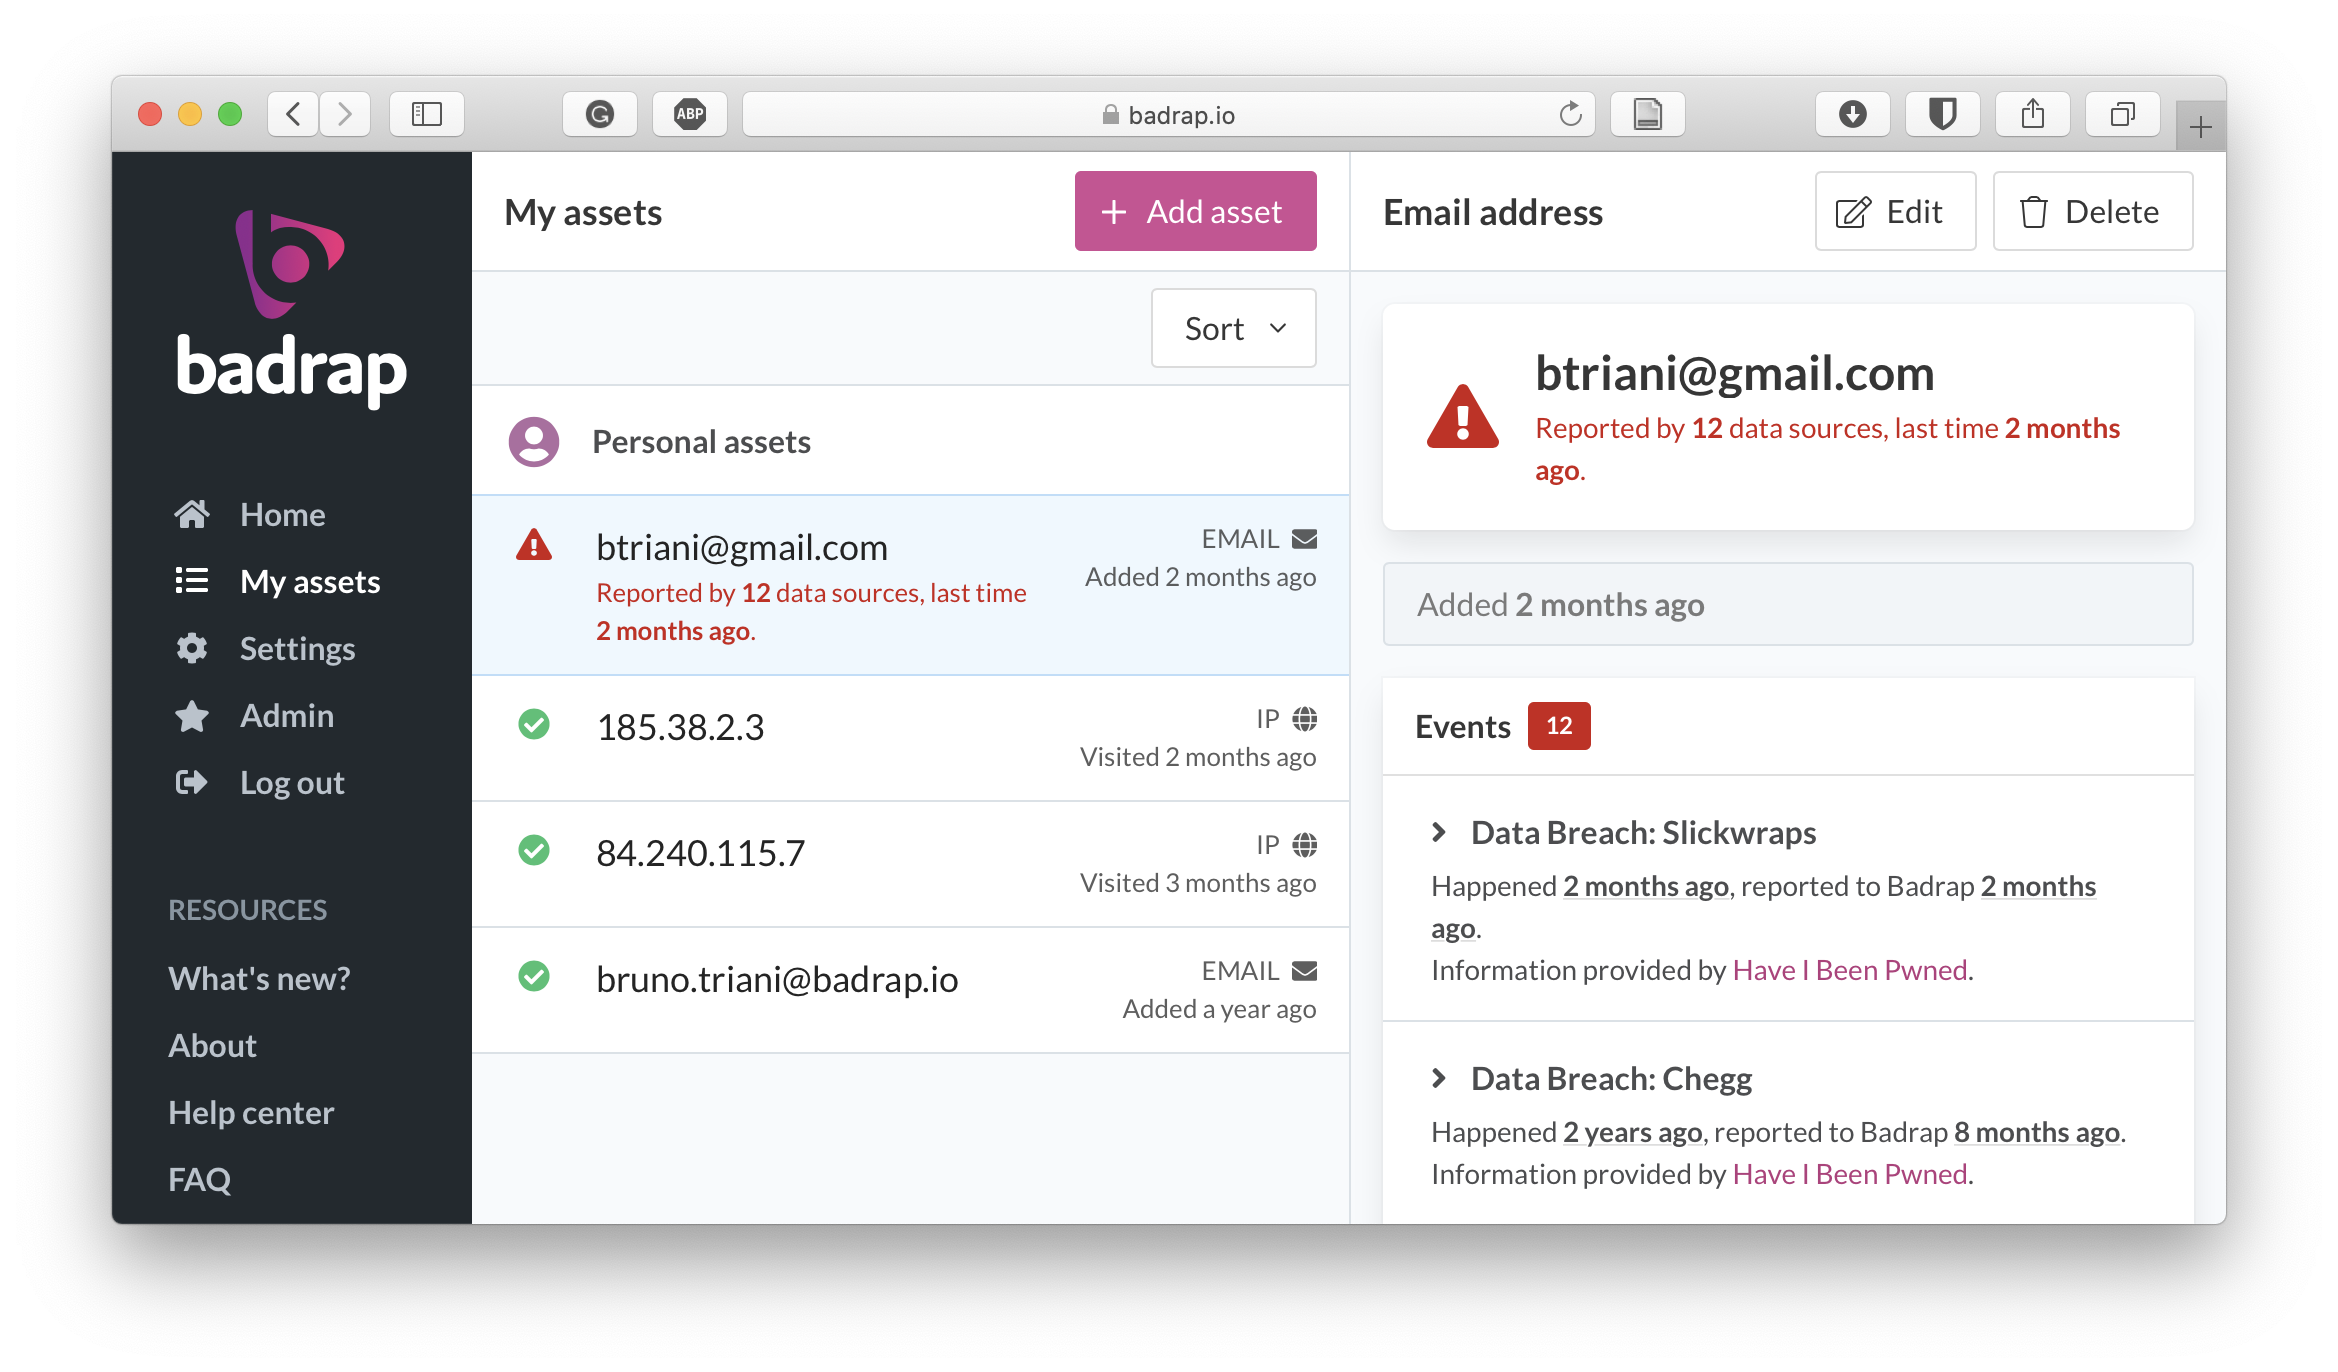2338x1372 pixels.
Task: Open the Sort dropdown
Action: tap(1233, 328)
